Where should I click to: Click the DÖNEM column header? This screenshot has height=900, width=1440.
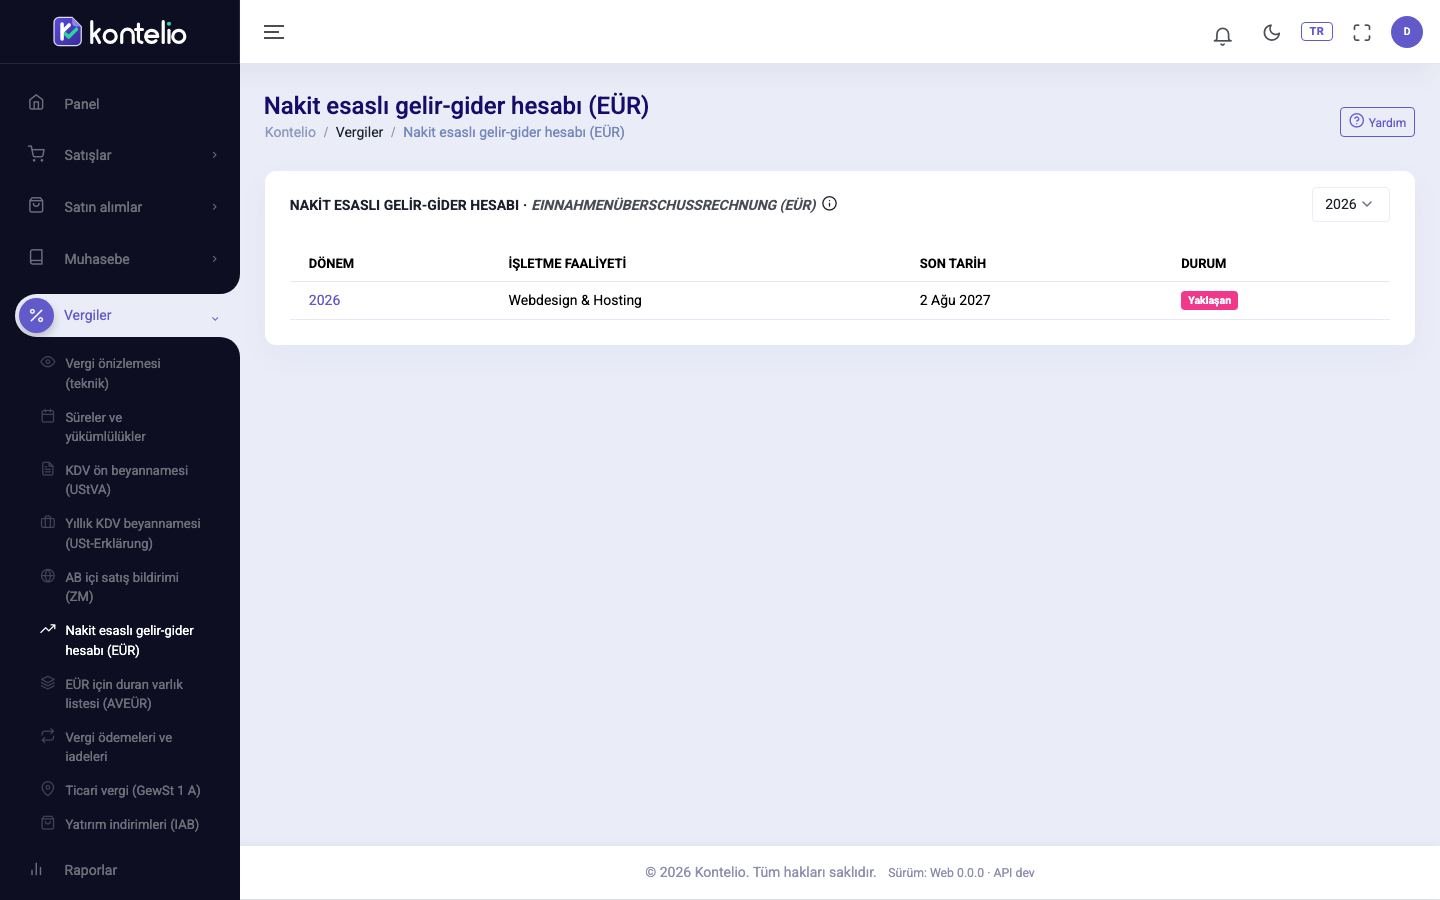coord(331,263)
